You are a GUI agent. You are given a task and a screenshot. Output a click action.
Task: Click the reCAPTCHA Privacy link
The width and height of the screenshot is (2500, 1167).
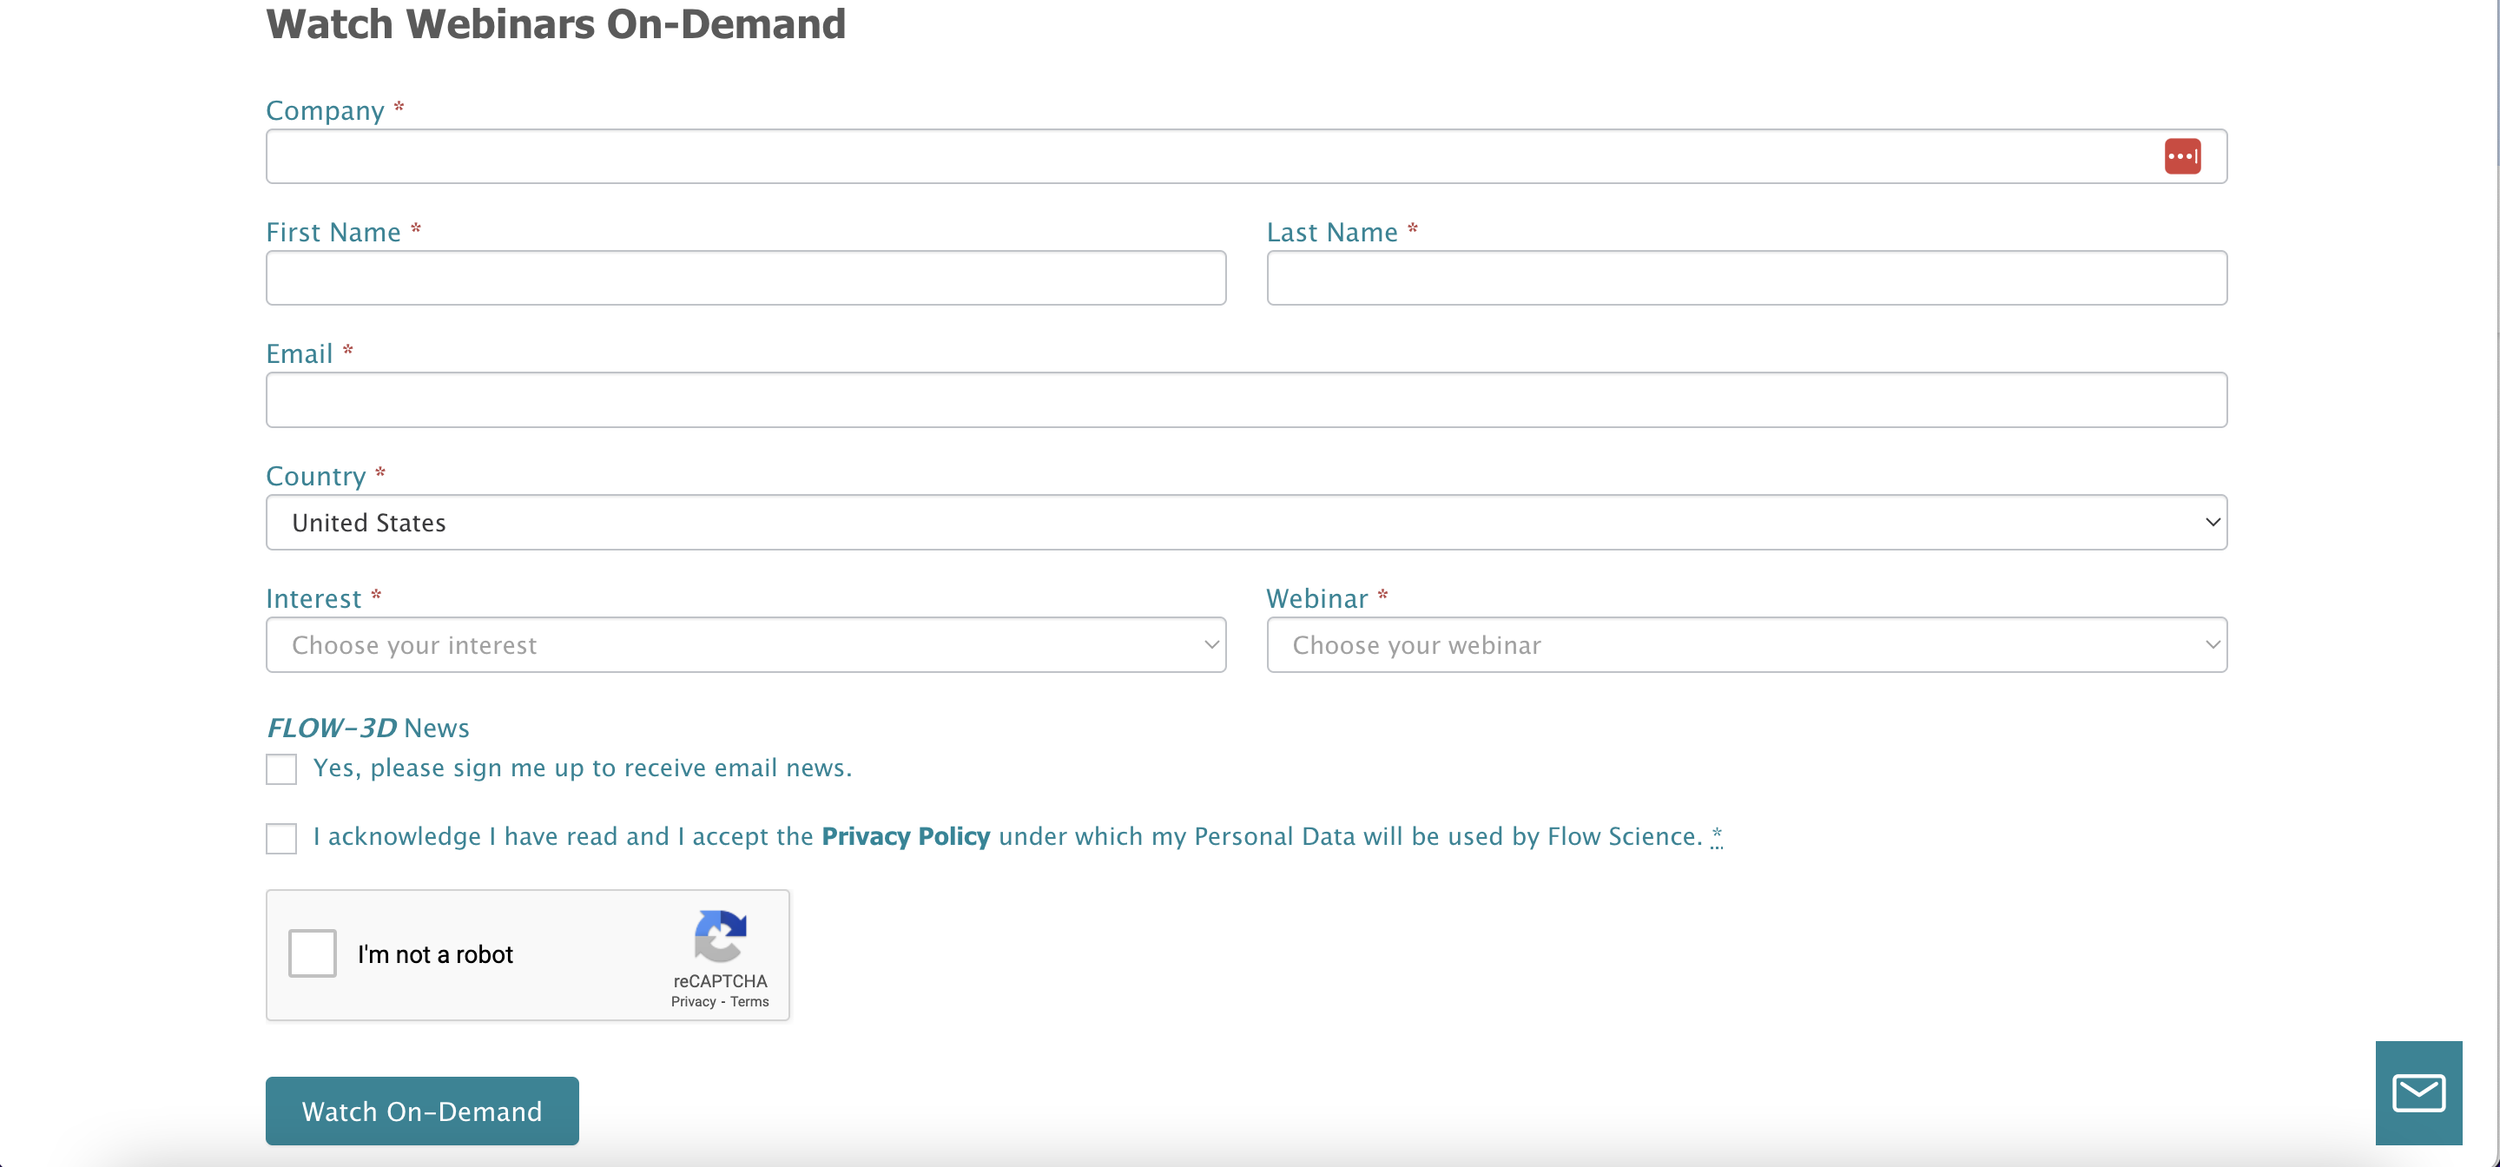click(x=693, y=1002)
